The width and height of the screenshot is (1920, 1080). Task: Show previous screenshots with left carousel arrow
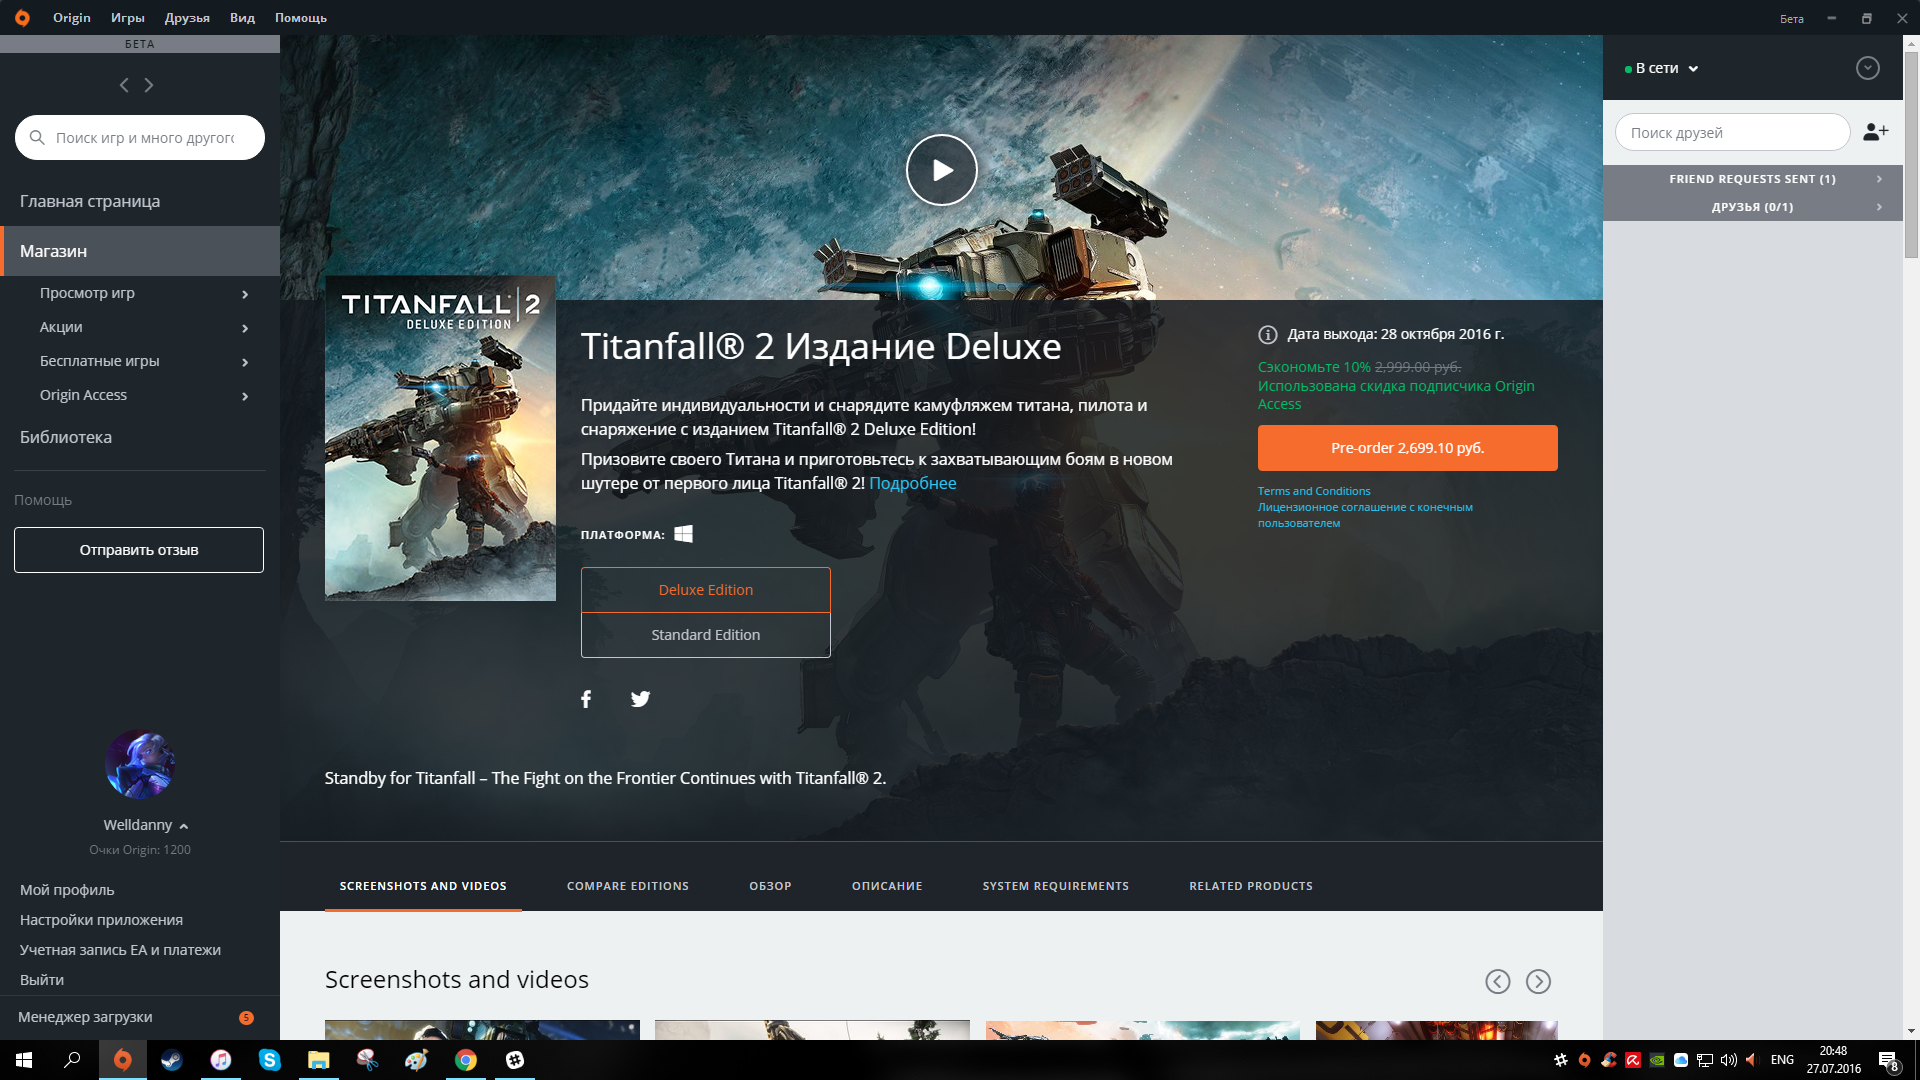pyautogui.click(x=1497, y=982)
